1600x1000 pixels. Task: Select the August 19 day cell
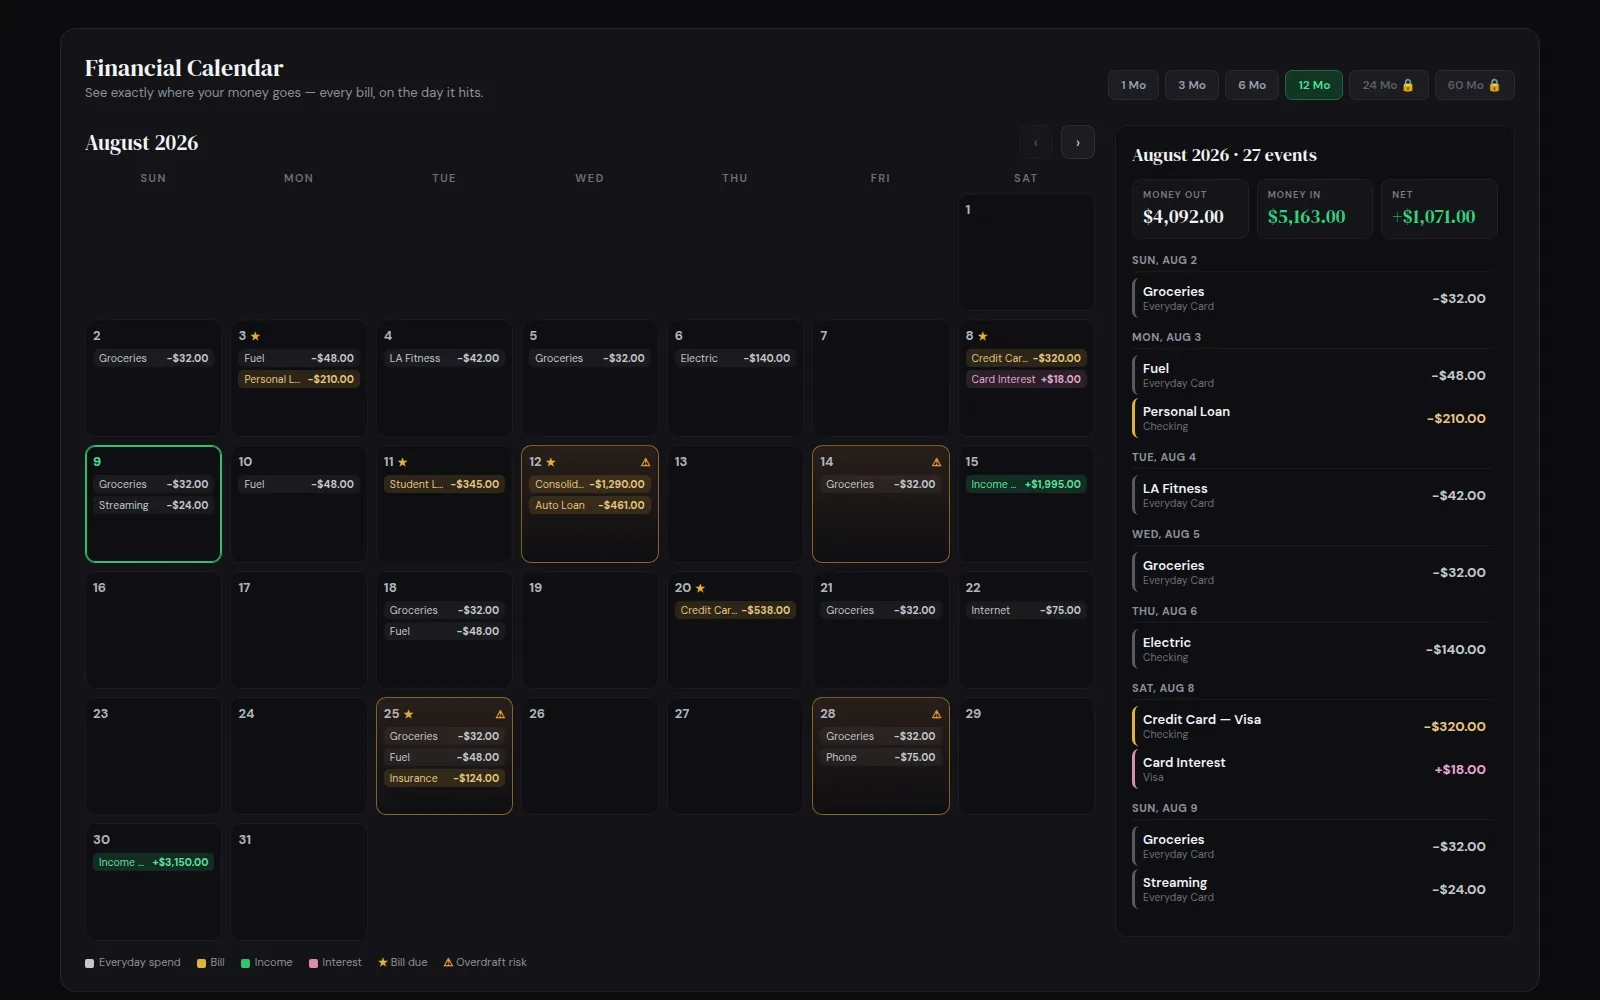(x=590, y=630)
